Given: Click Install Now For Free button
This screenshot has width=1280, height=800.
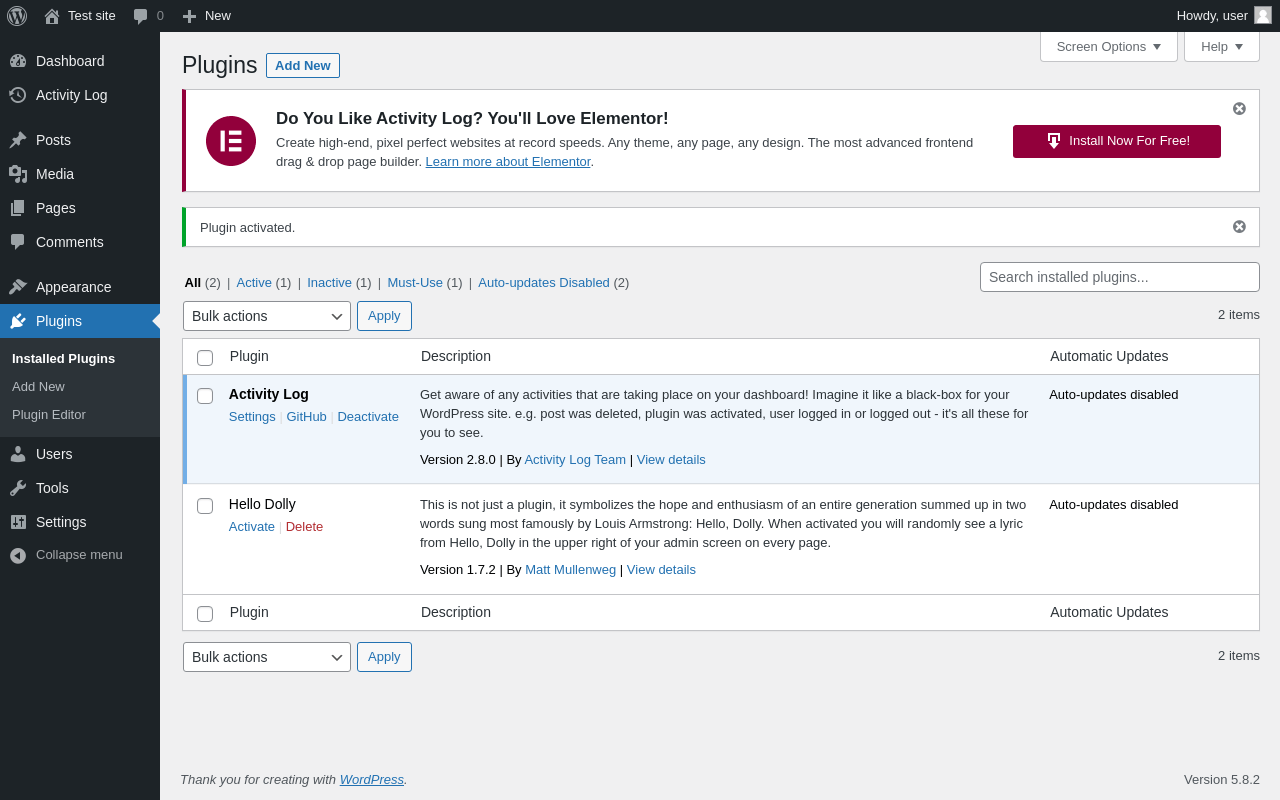Looking at the screenshot, I should click(x=1117, y=141).
